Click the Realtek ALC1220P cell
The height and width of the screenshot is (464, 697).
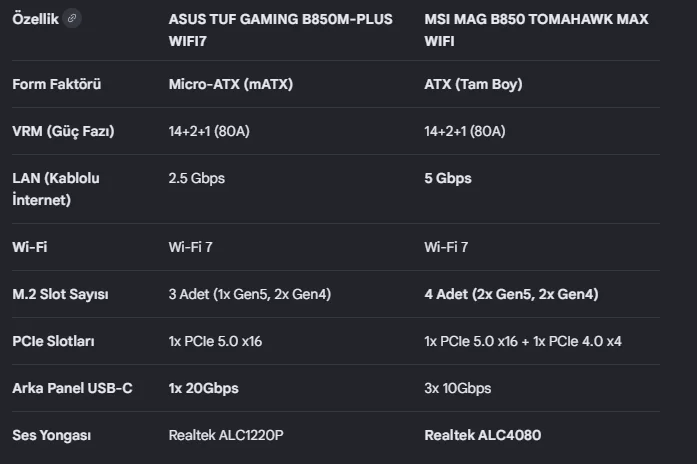pos(226,435)
